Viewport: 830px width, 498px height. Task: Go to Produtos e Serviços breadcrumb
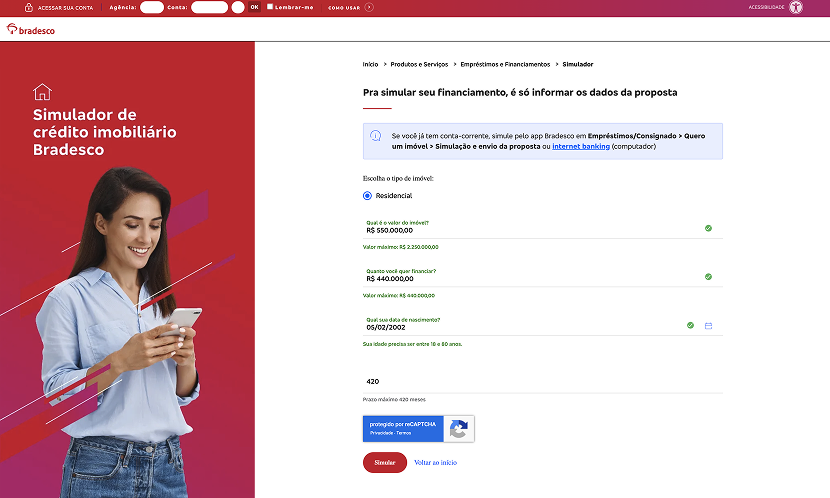(x=419, y=65)
